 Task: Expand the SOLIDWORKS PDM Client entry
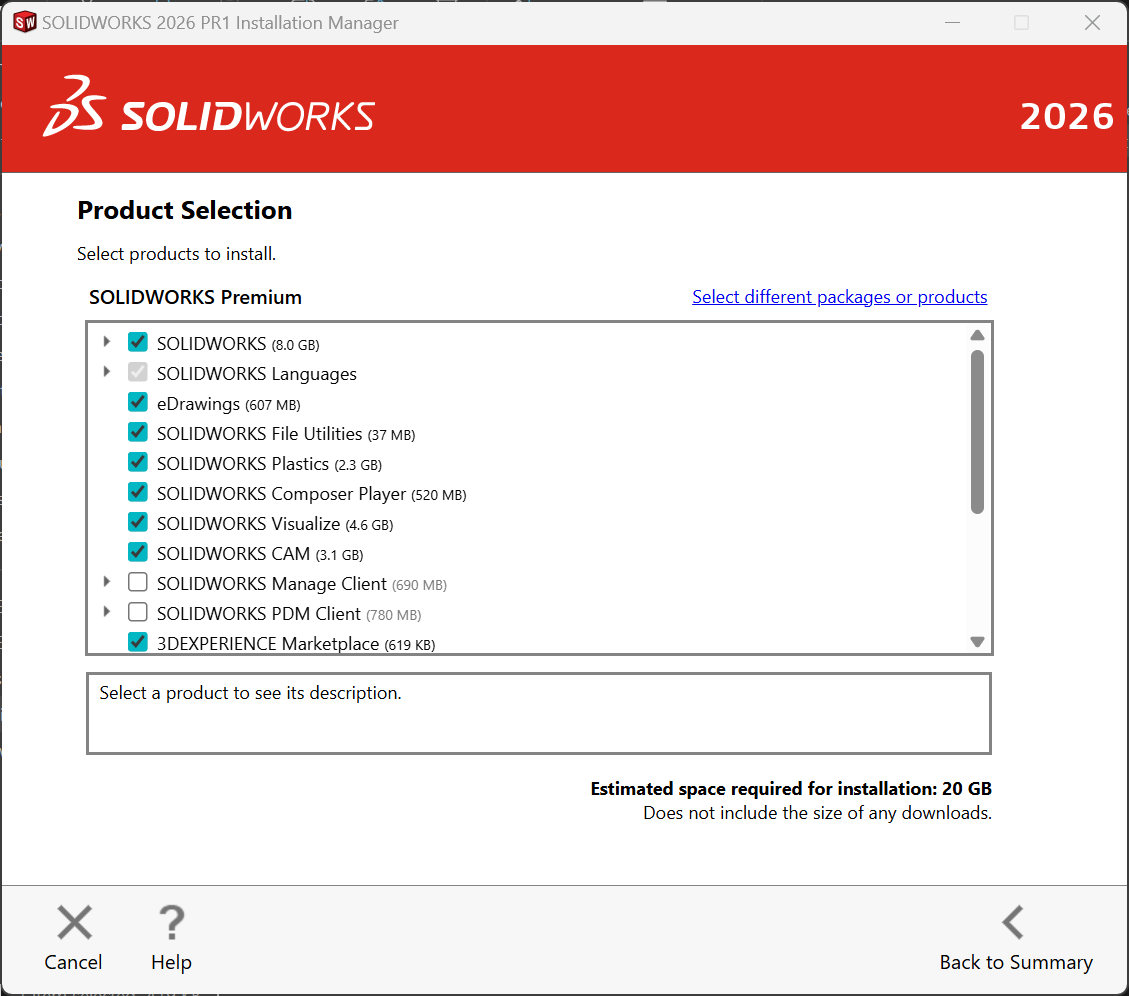(x=106, y=611)
